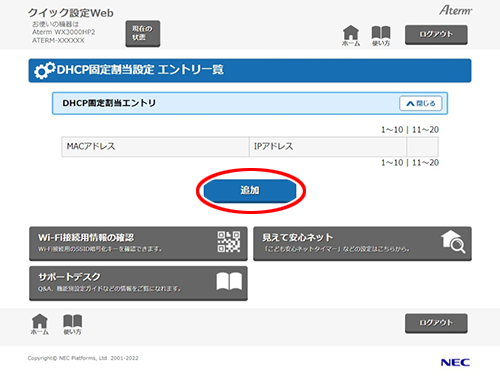The height and width of the screenshot is (383, 500).
Task: Select the lower 1~10 page link
Action: tap(392, 163)
